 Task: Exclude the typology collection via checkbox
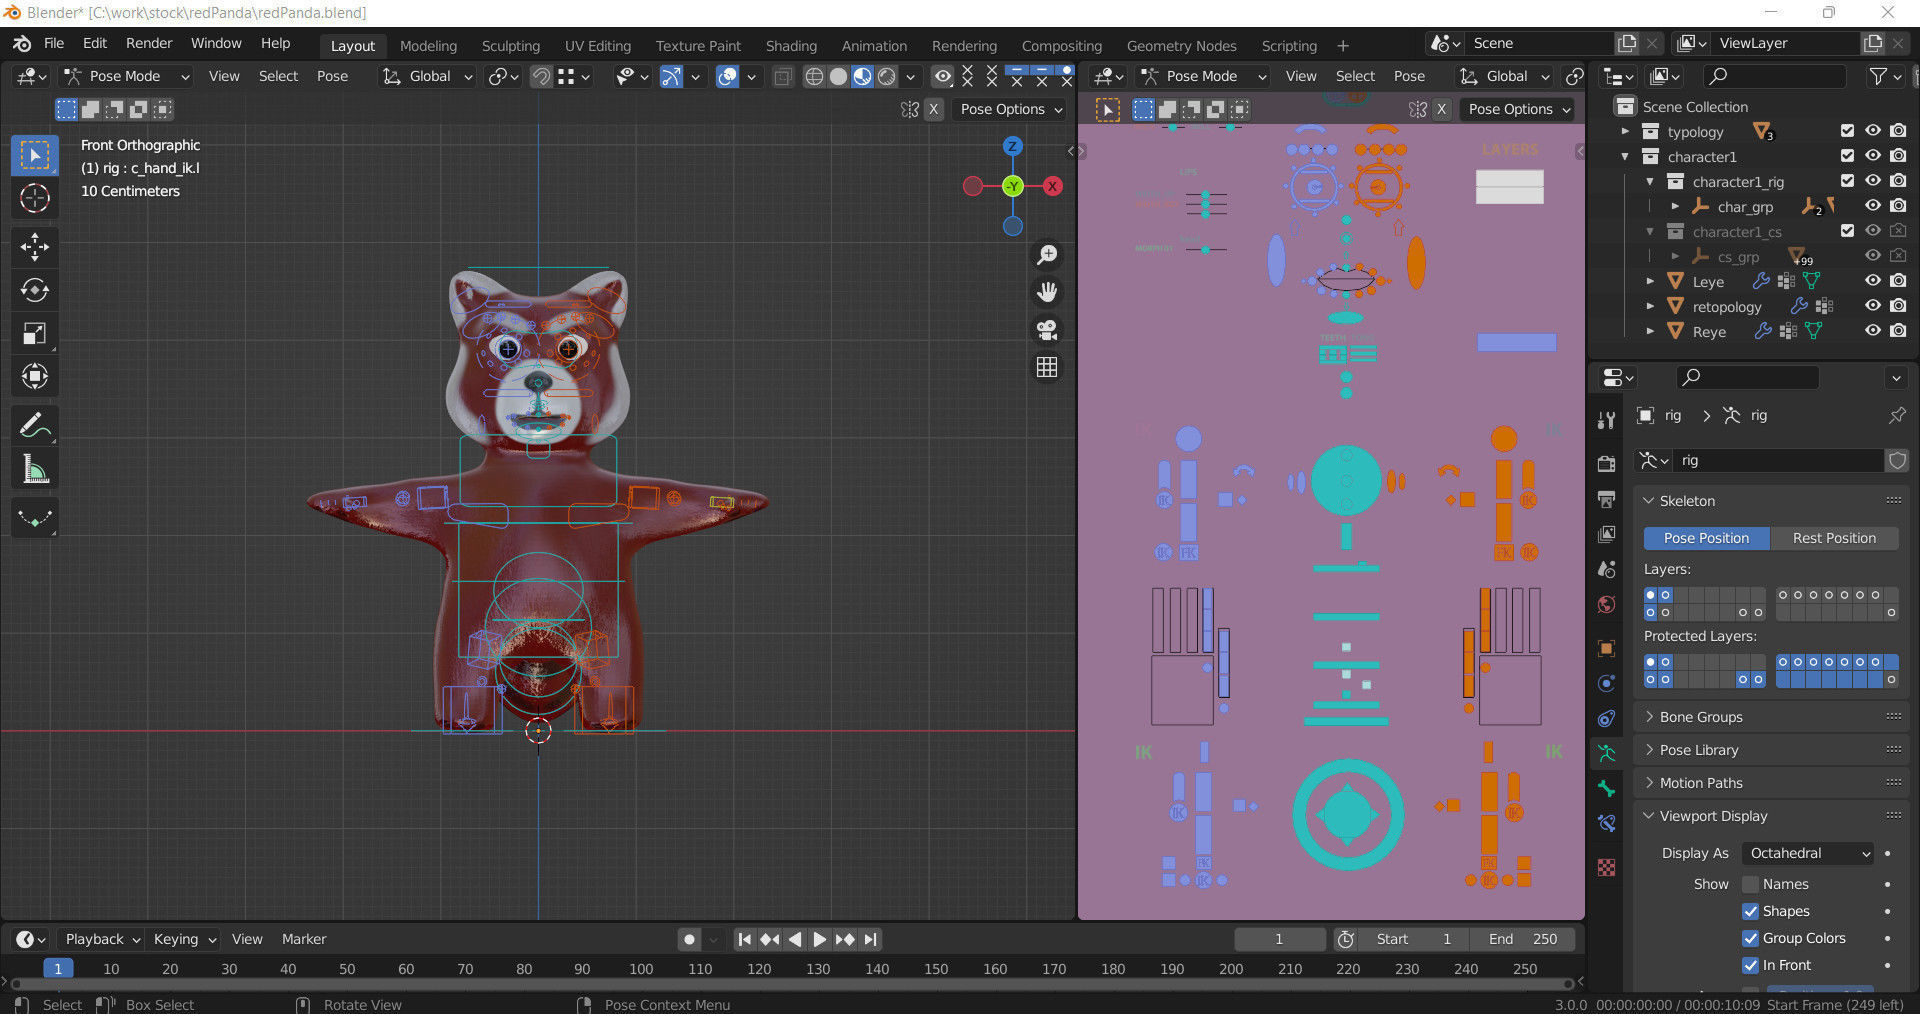click(x=1847, y=131)
